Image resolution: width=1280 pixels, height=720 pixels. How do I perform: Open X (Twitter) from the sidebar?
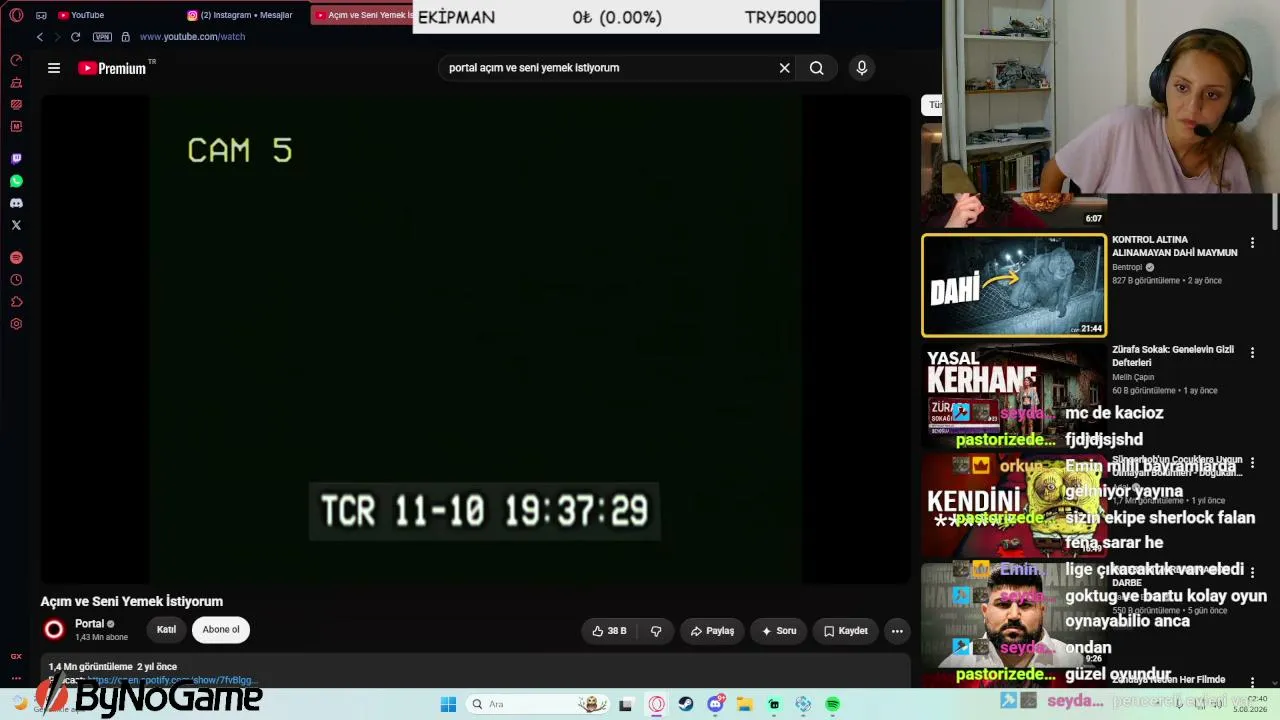coord(16,225)
